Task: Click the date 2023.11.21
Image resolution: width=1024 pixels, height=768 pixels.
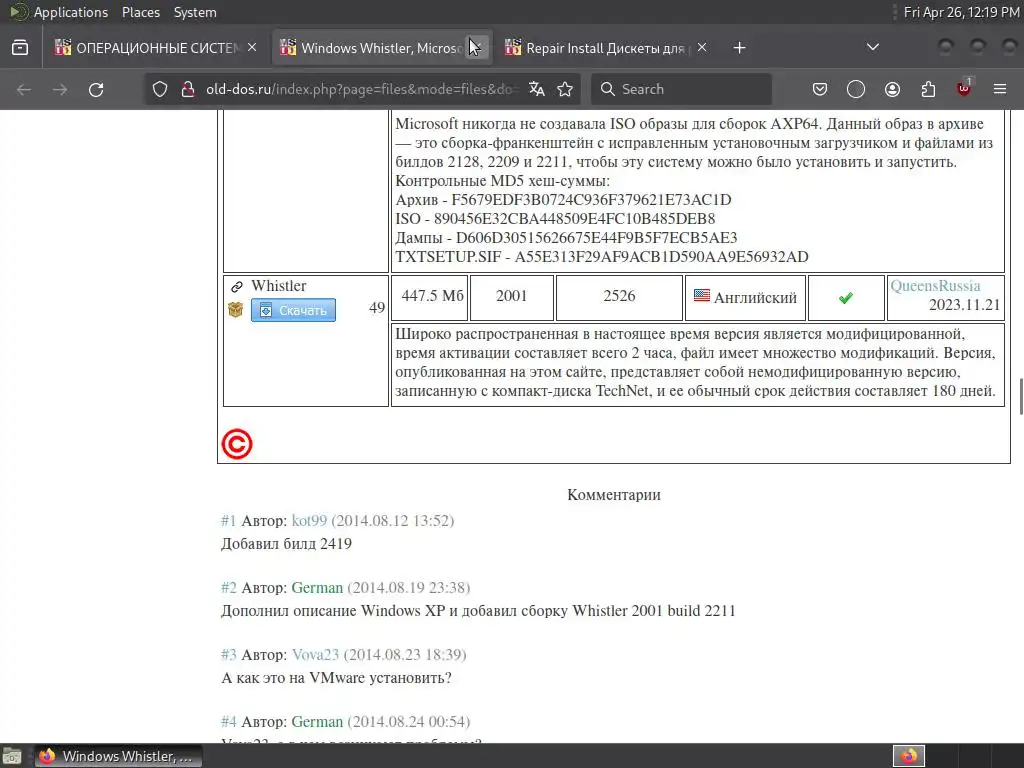Action: (965, 305)
